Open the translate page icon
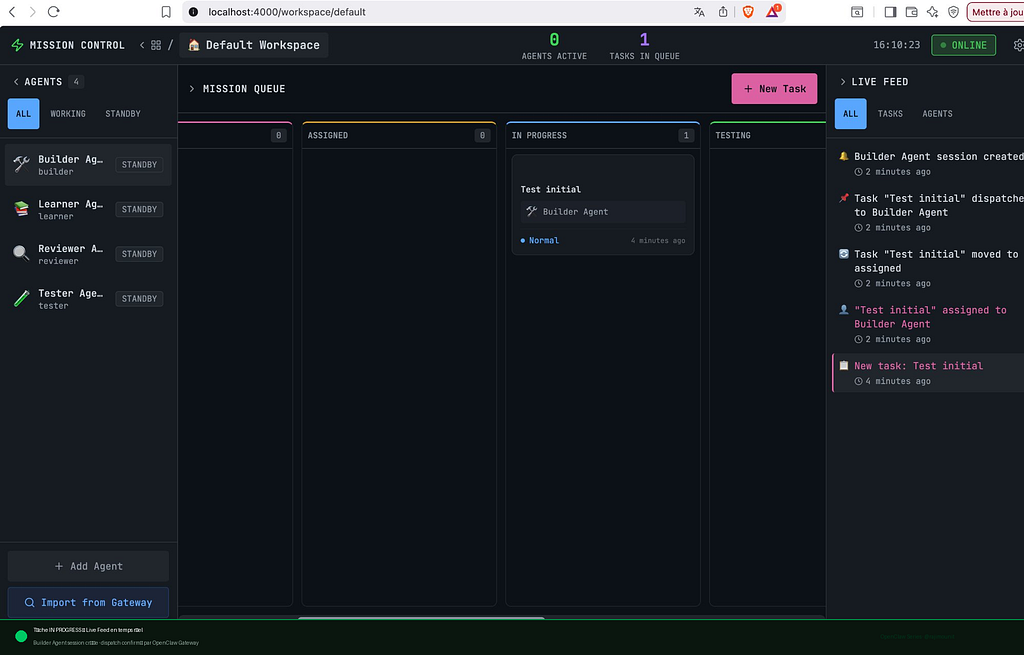Image resolution: width=1024 pixels, height=655 pixels. pos(699,12)
